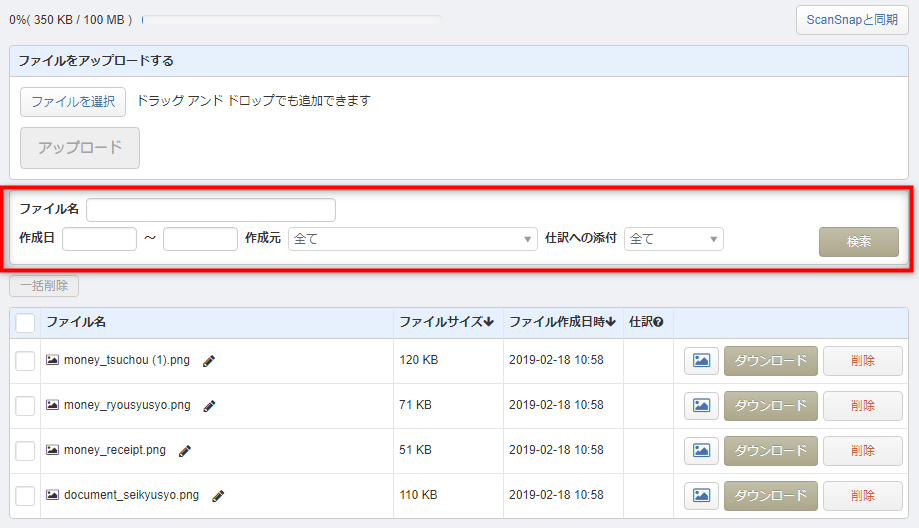Delete document_seikyusyo.png
This screenshot has height=528, width=919.
click(x=863, y=496)
